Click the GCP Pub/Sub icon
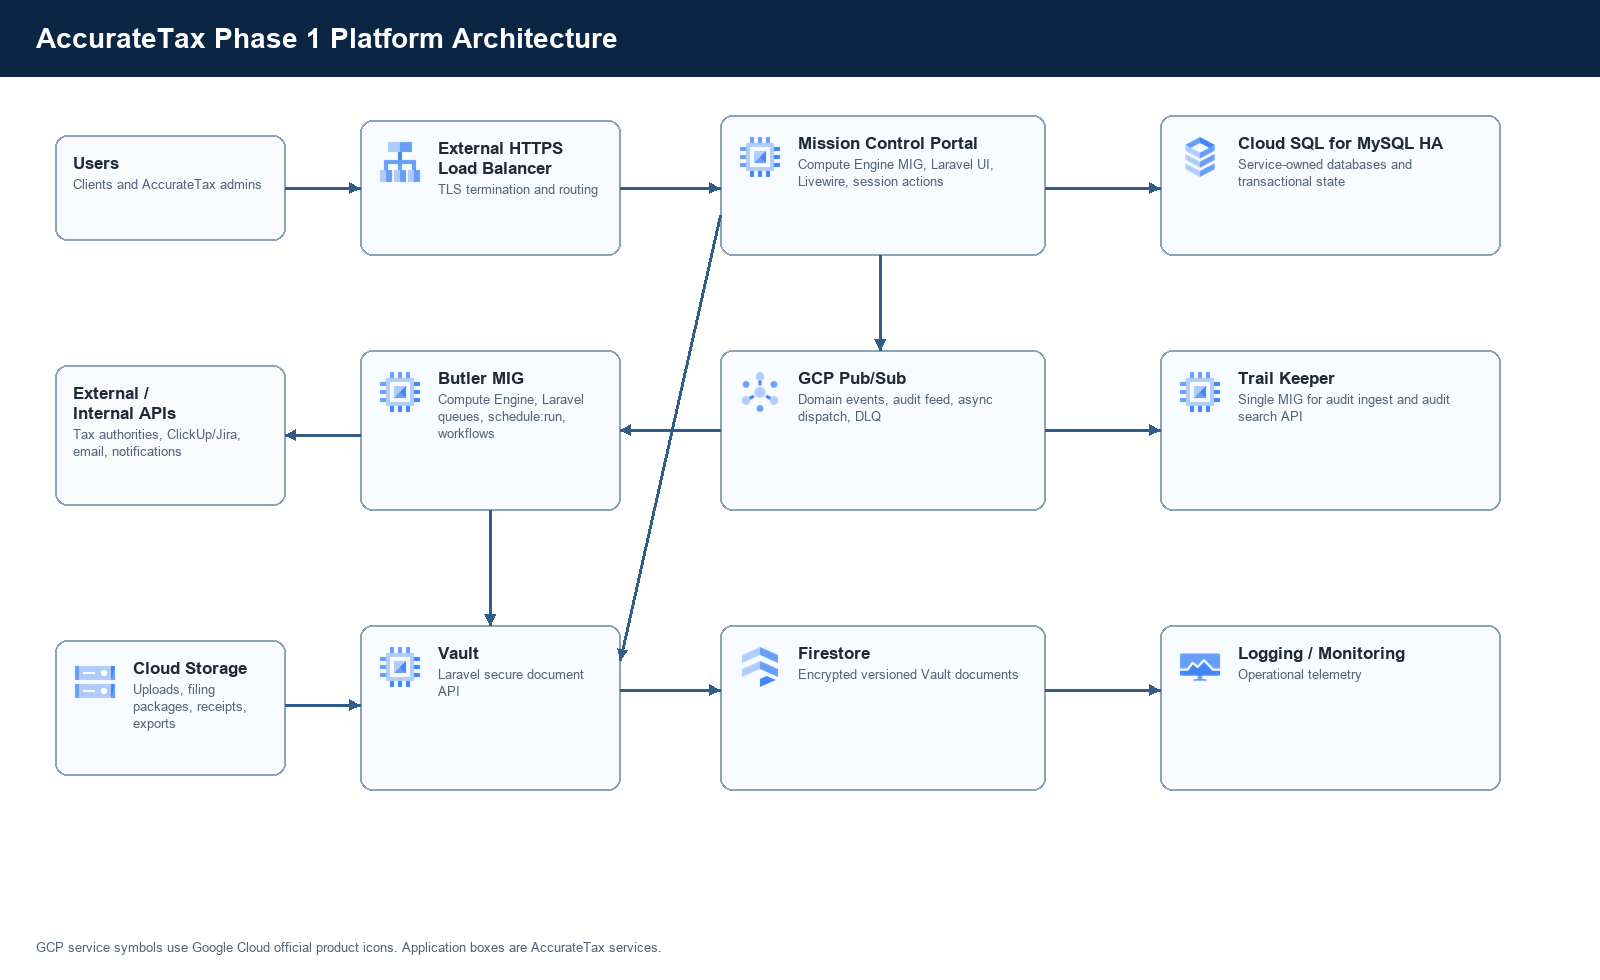 tap(760, 392)
